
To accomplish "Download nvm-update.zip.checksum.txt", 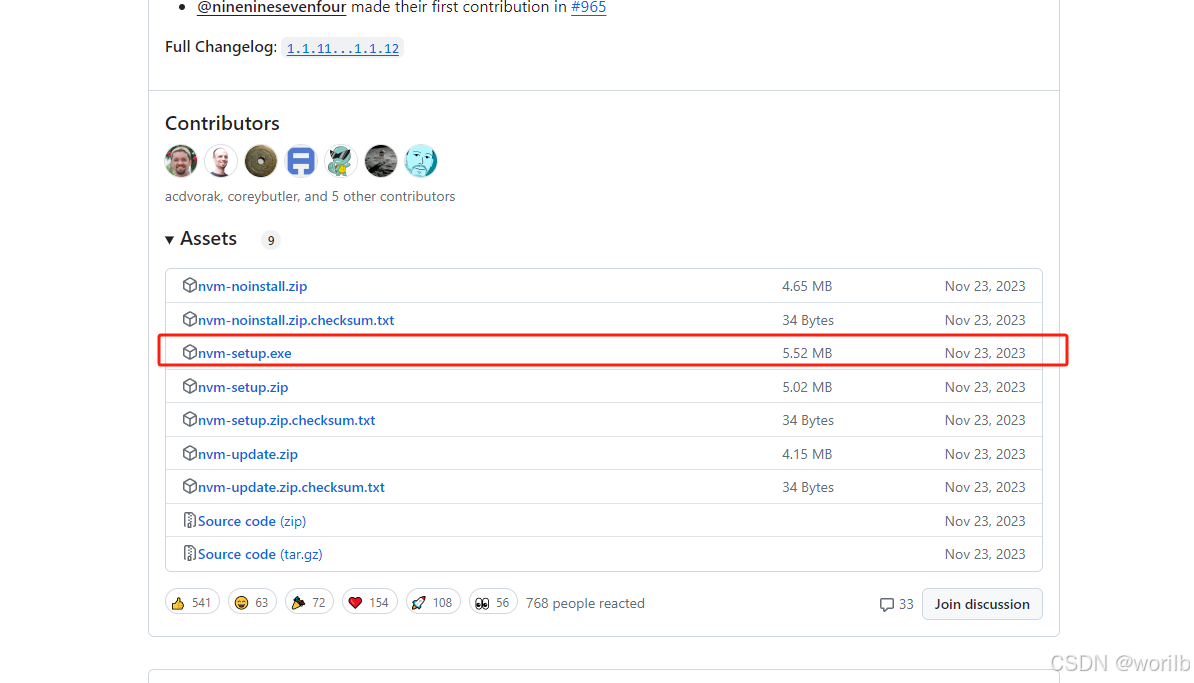I will tap(291, 487).
